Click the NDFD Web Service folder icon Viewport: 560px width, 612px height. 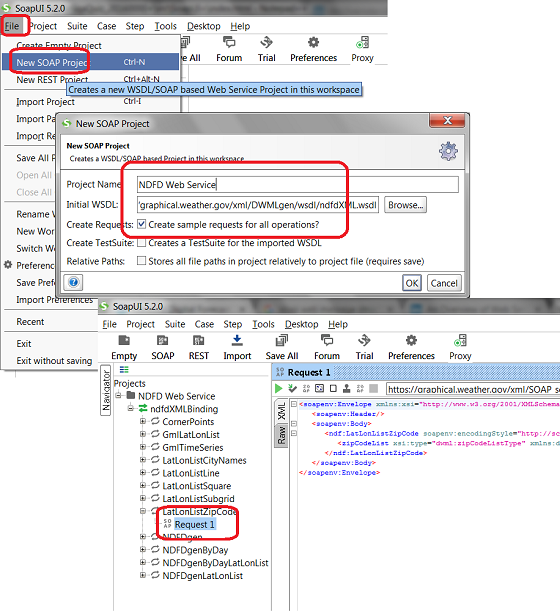pos(131,395)
